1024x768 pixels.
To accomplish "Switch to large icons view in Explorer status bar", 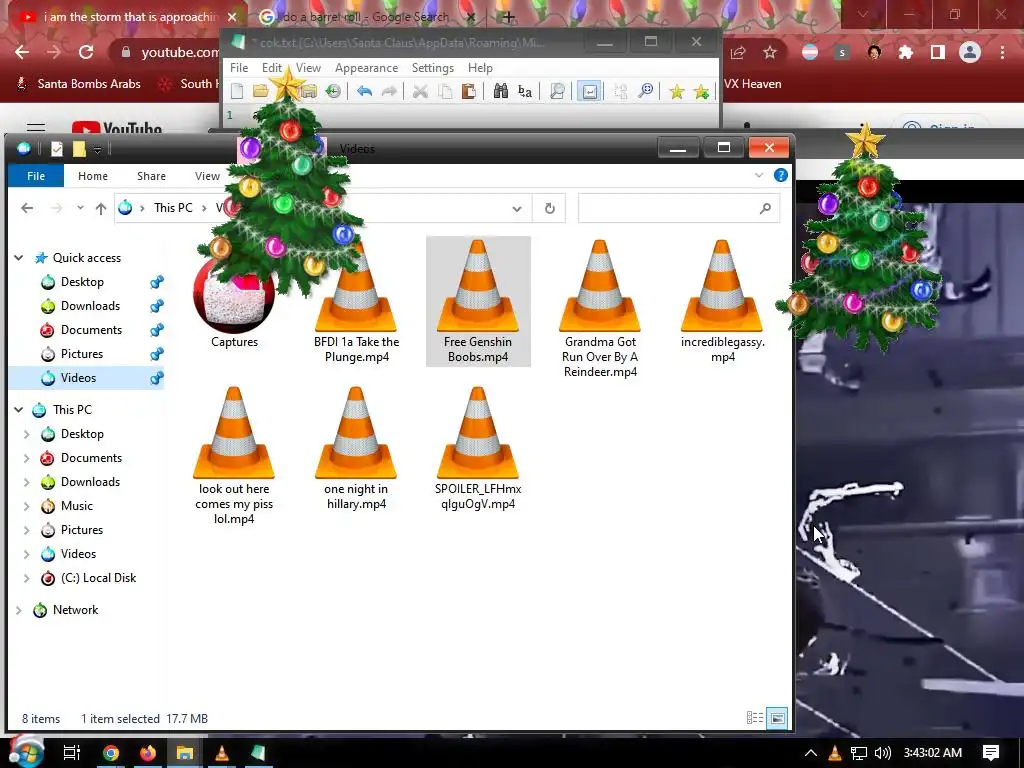I will (777, 718).
